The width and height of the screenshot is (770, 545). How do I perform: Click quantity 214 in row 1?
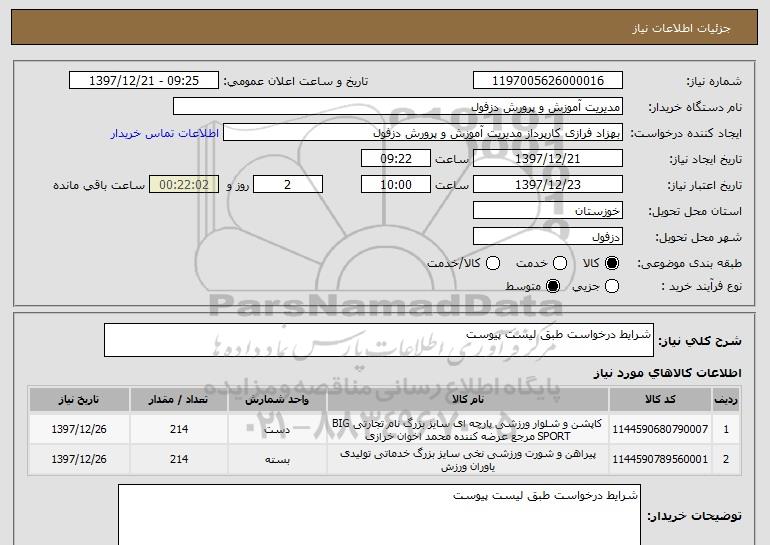pos(179,429)
